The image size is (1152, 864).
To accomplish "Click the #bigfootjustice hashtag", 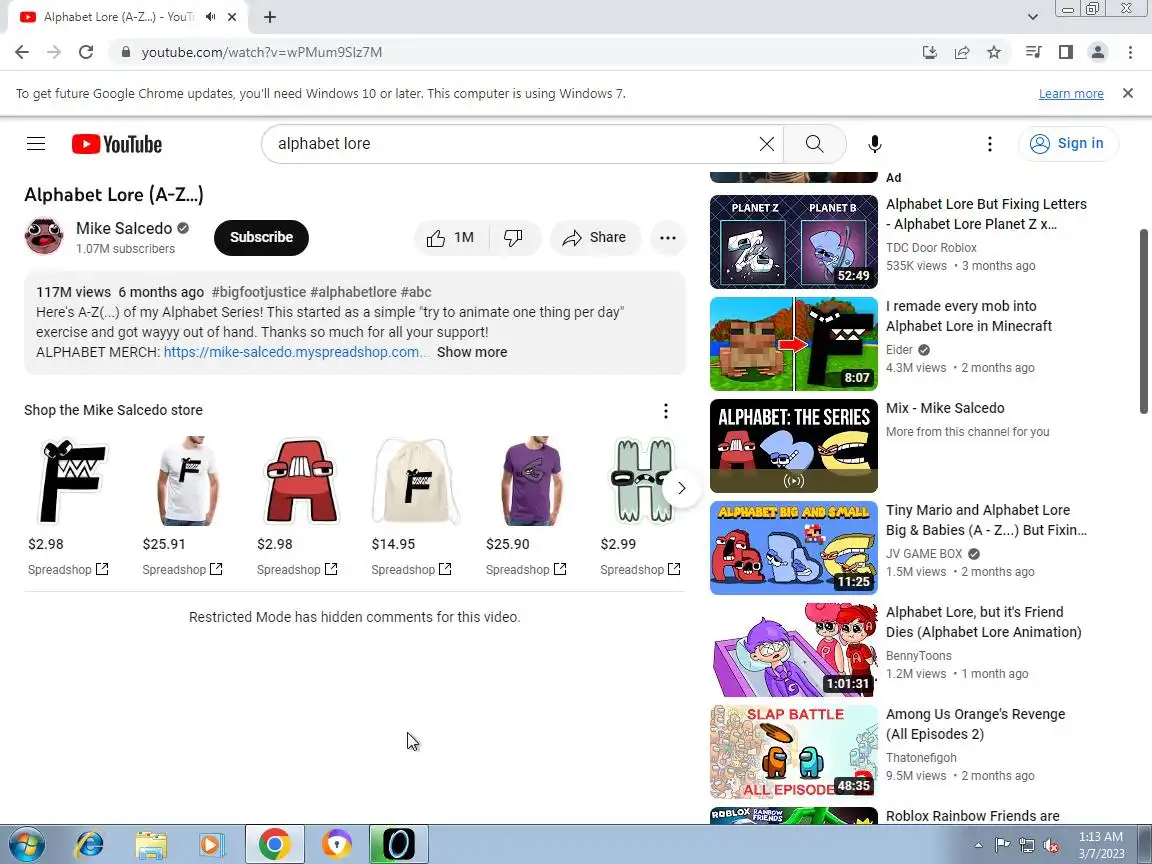I will [259, 292].
